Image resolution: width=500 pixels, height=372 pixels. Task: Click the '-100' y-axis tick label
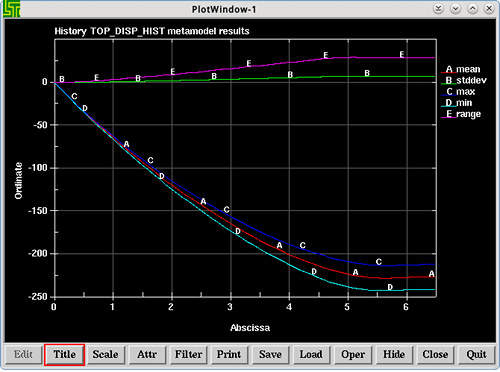(39, 168)
